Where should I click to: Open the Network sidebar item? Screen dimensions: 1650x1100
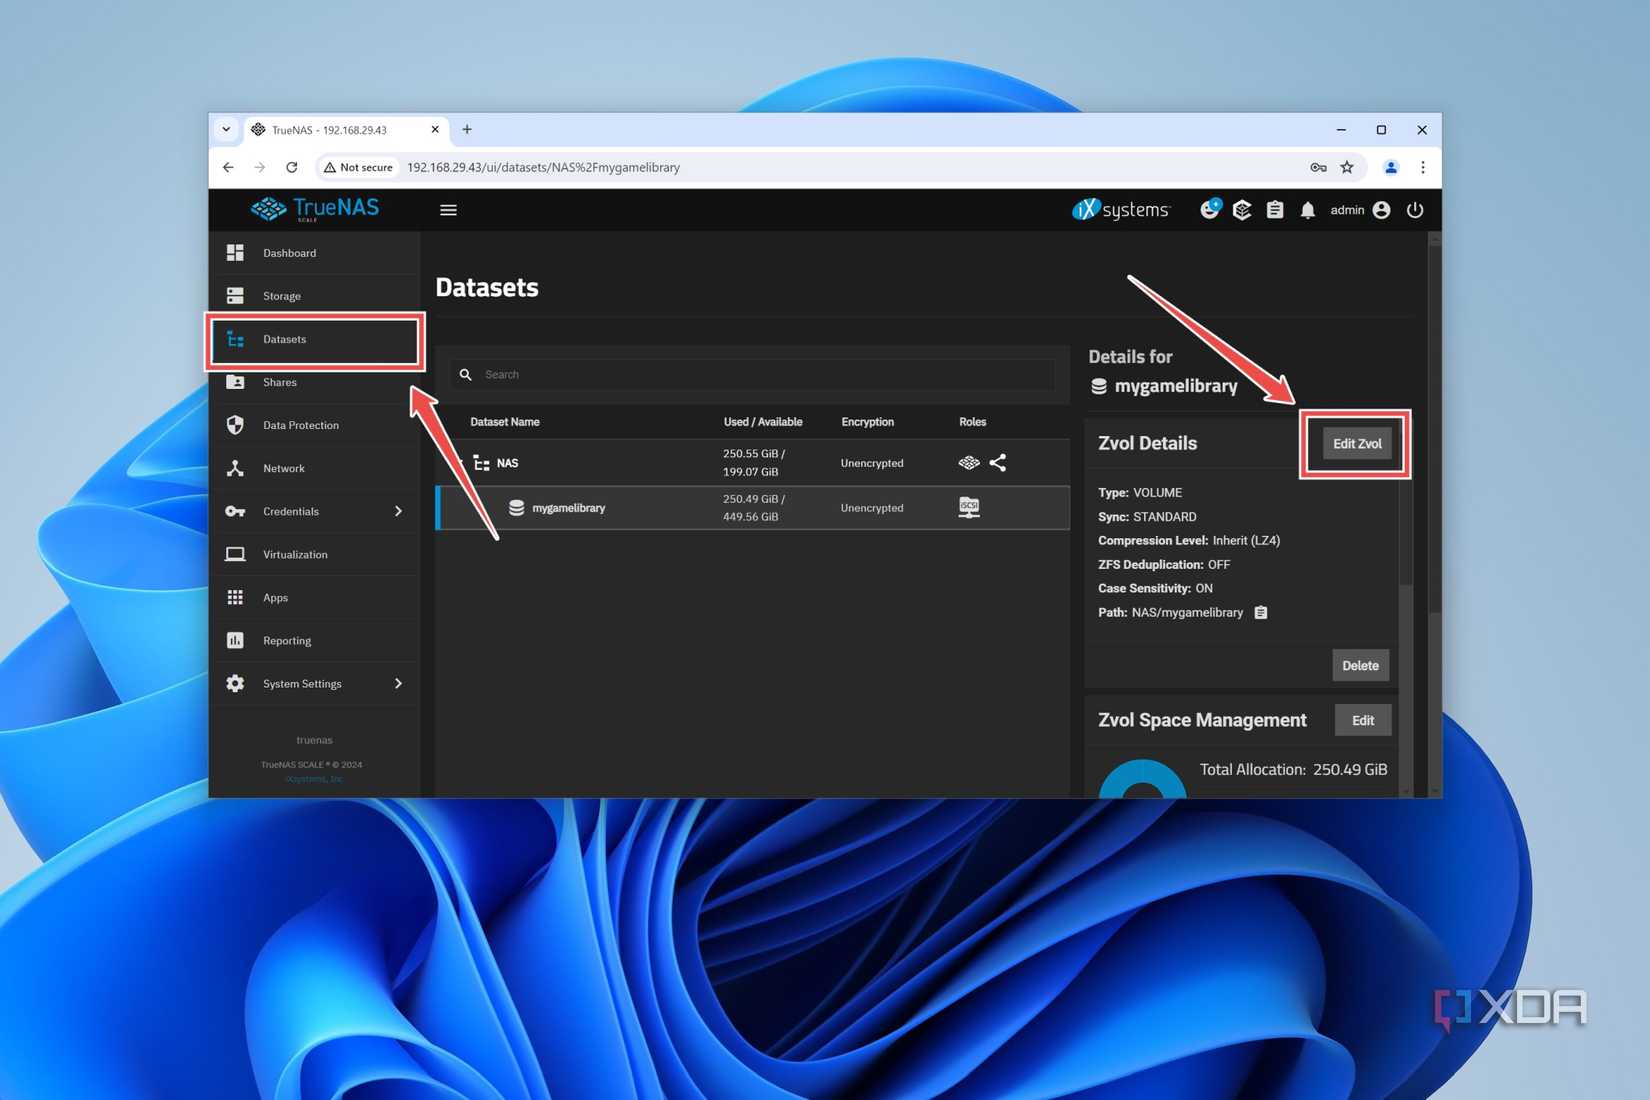click(314, 468)
